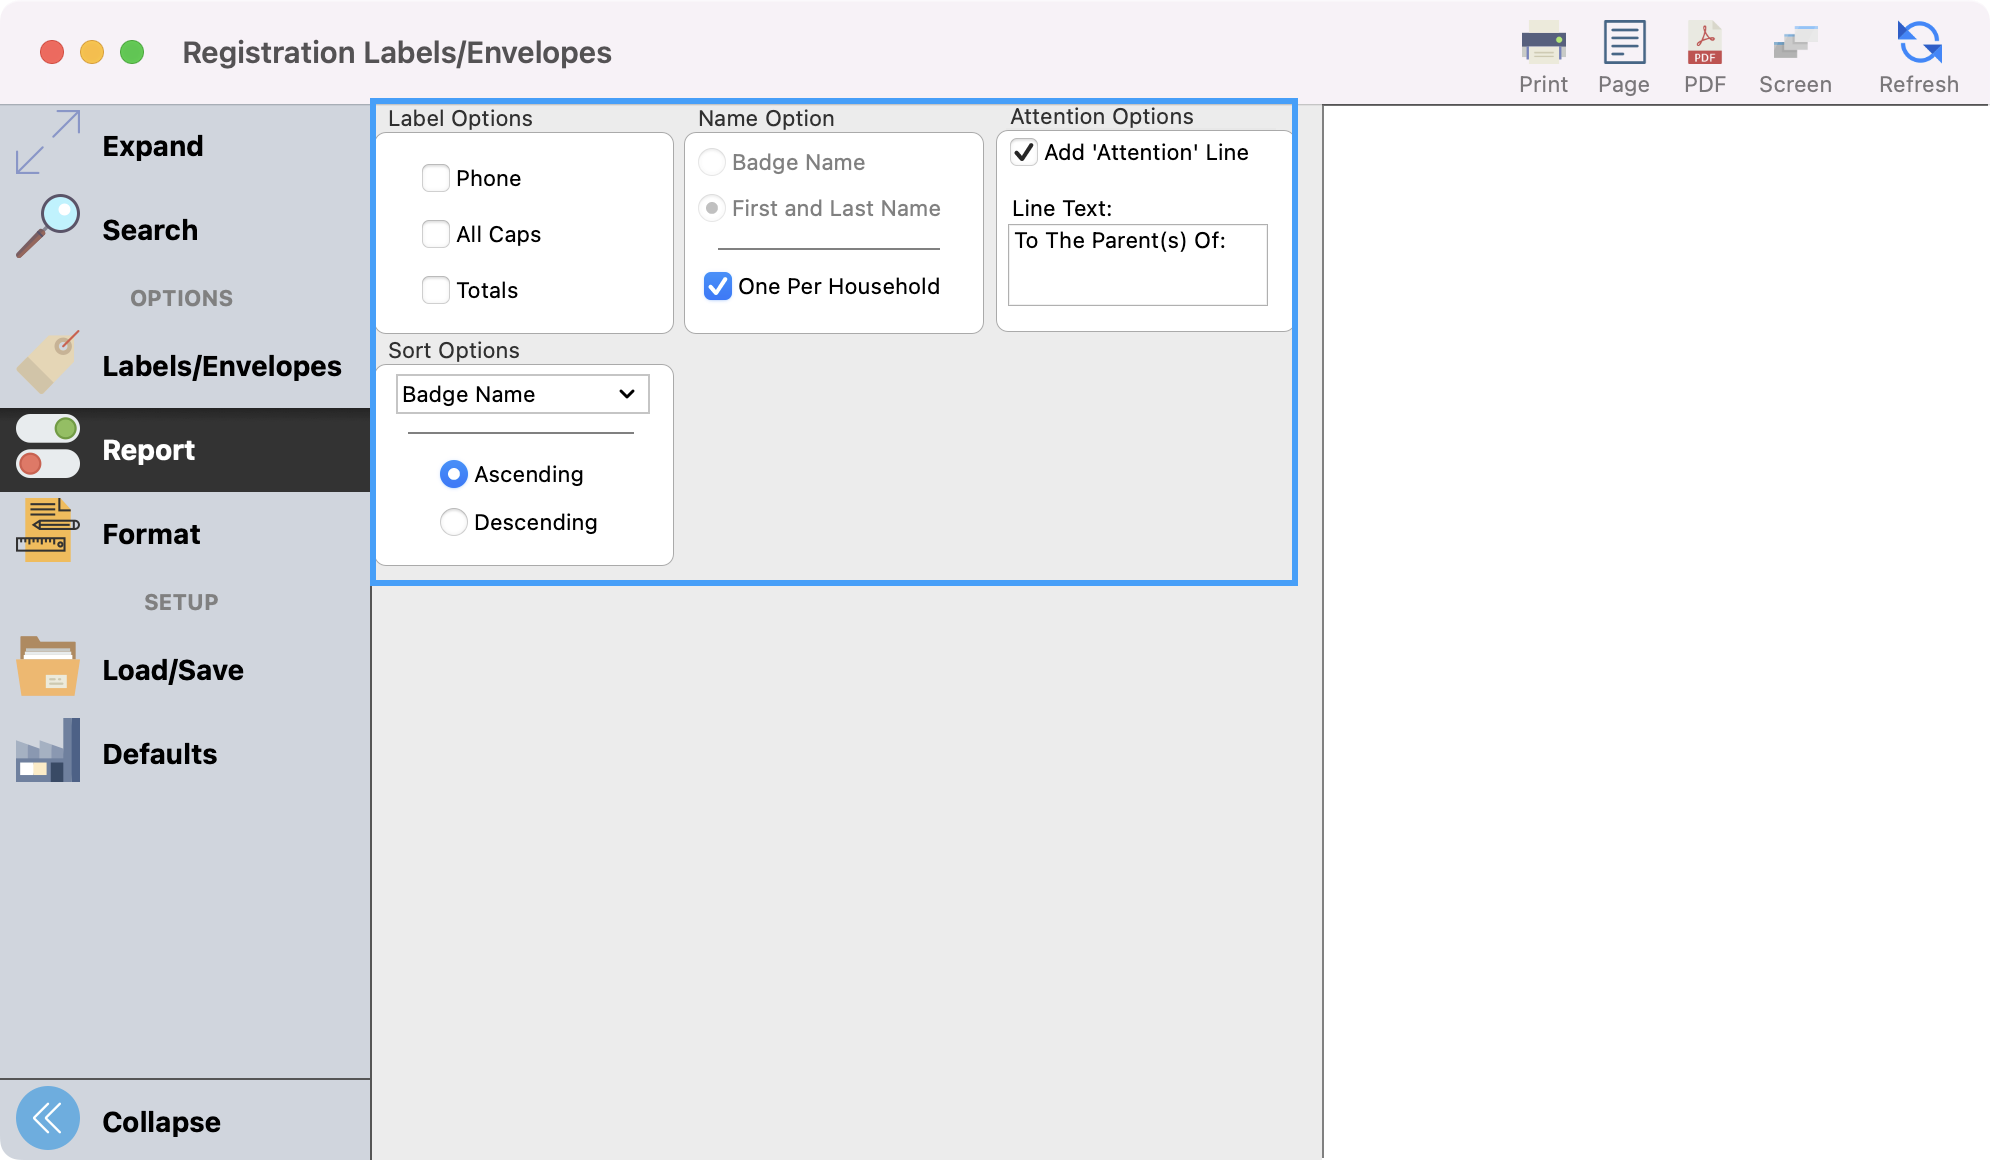Image resolution: width=1990 pixels, height=1160 pixels.
Task: Select the Labels/Envelopes tag icon
Action: pyautogui.click(x=48, y=363)
